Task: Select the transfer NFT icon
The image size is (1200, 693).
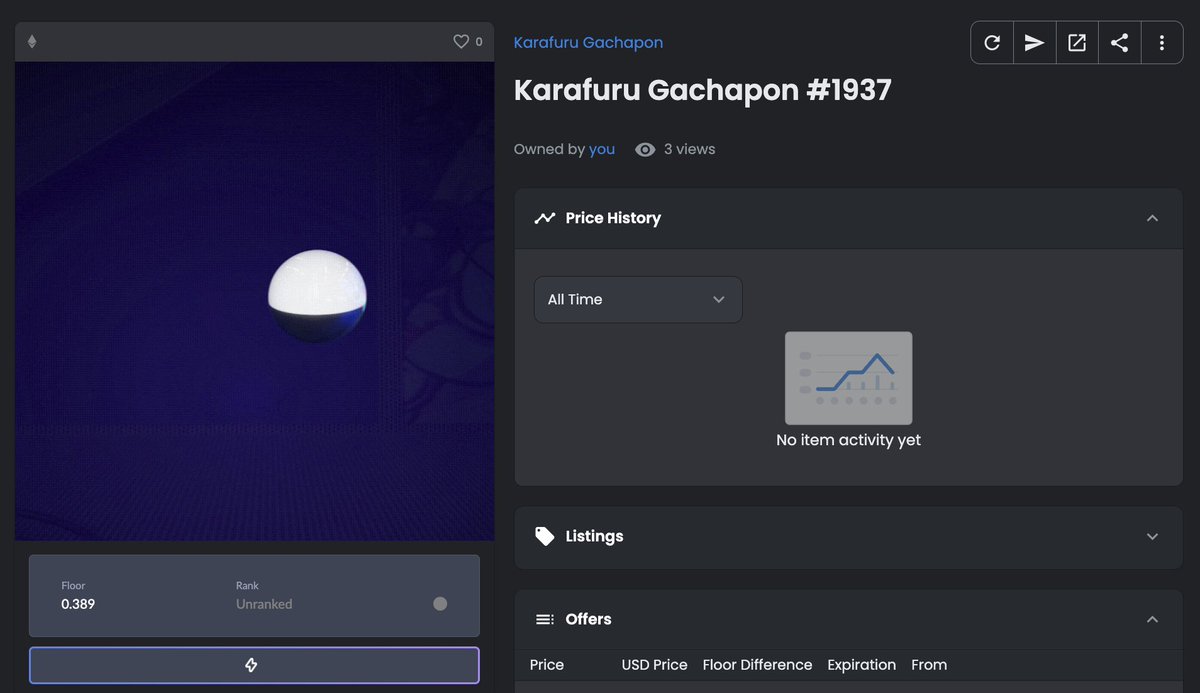Action: [1034, 42]
